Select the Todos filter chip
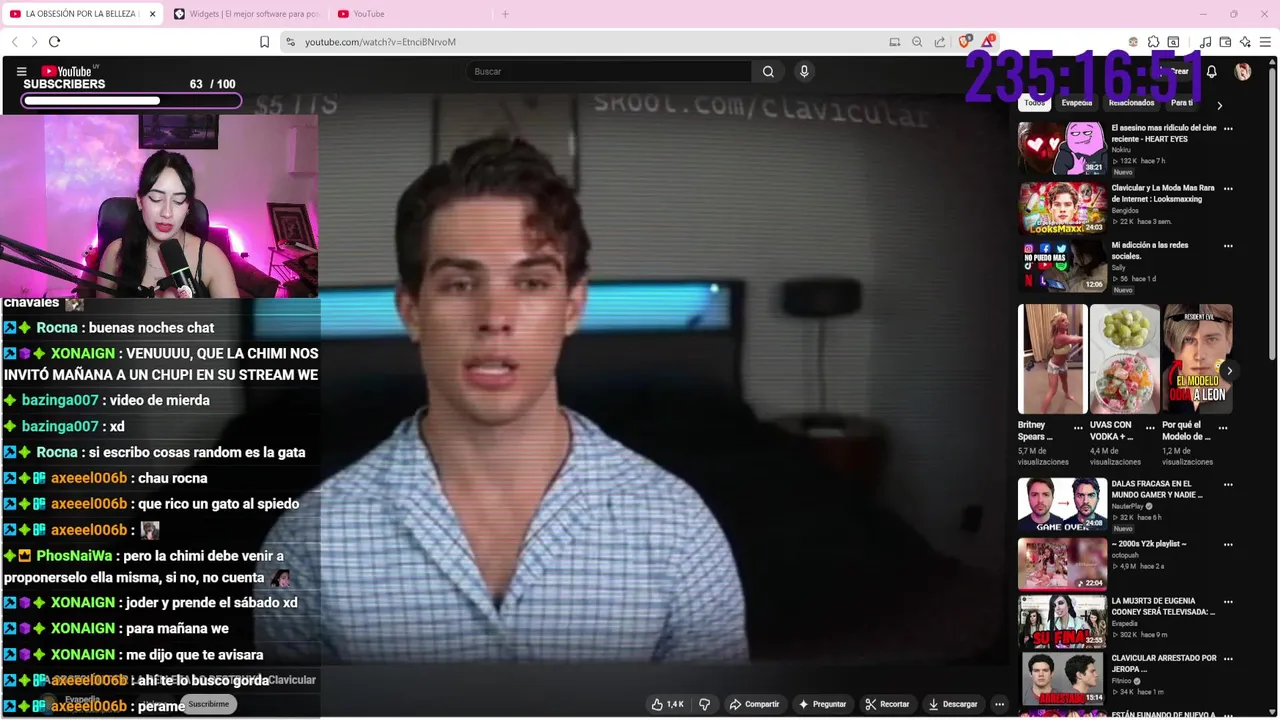Screen dimensions: 1280x720 (x=1034, y=103)
